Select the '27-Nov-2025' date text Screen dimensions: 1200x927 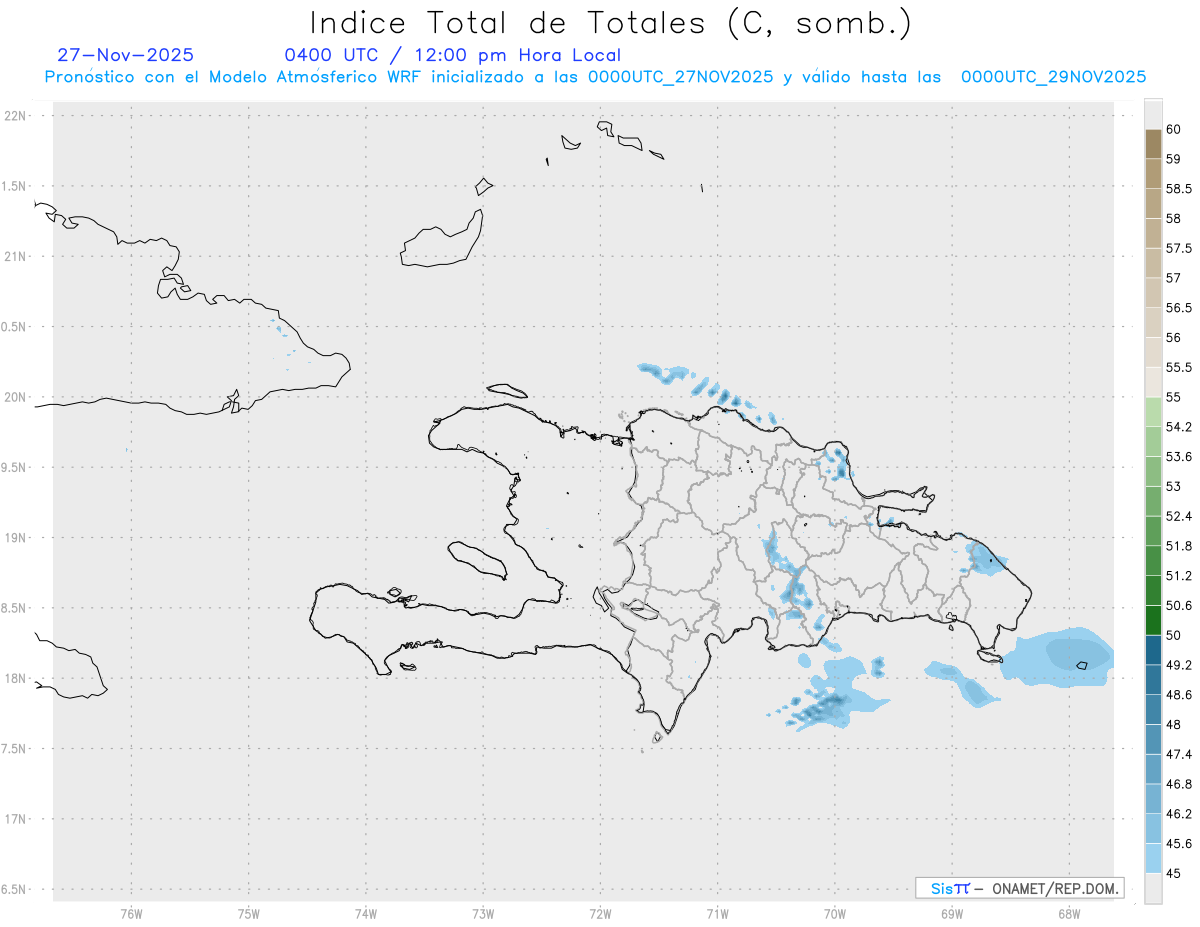125,55
